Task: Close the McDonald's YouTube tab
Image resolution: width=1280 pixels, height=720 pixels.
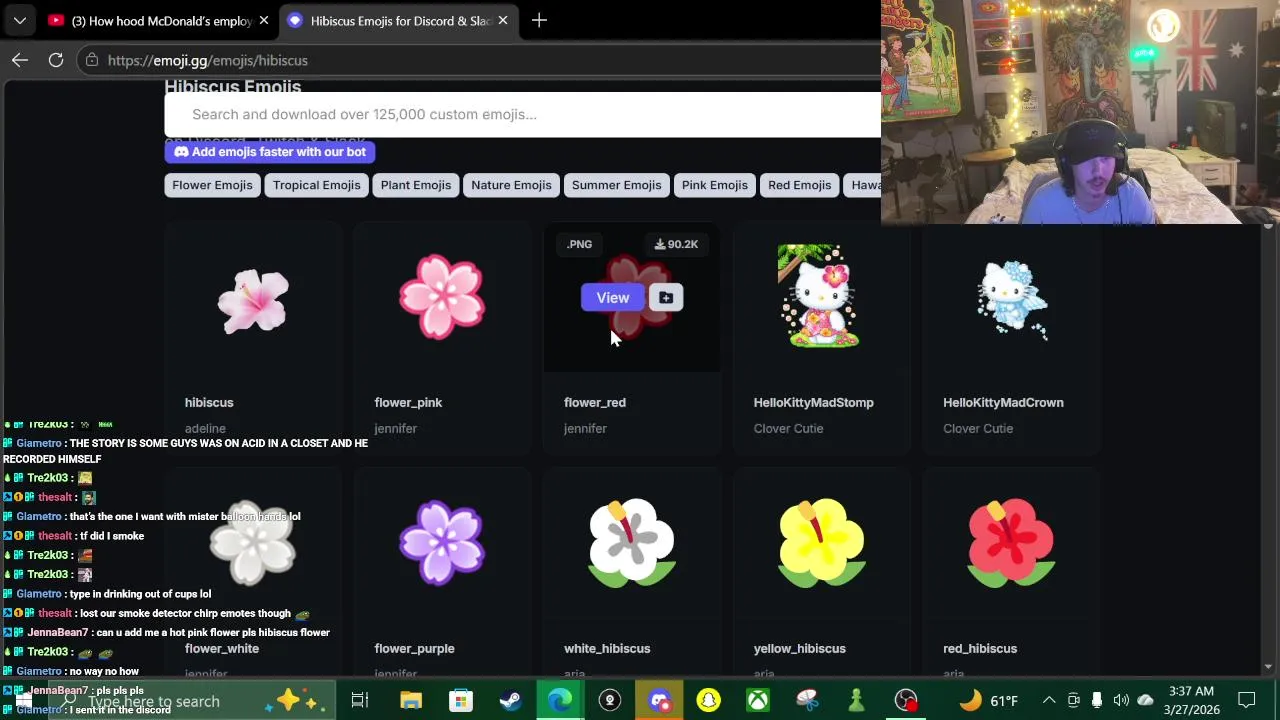Action: 264,20
